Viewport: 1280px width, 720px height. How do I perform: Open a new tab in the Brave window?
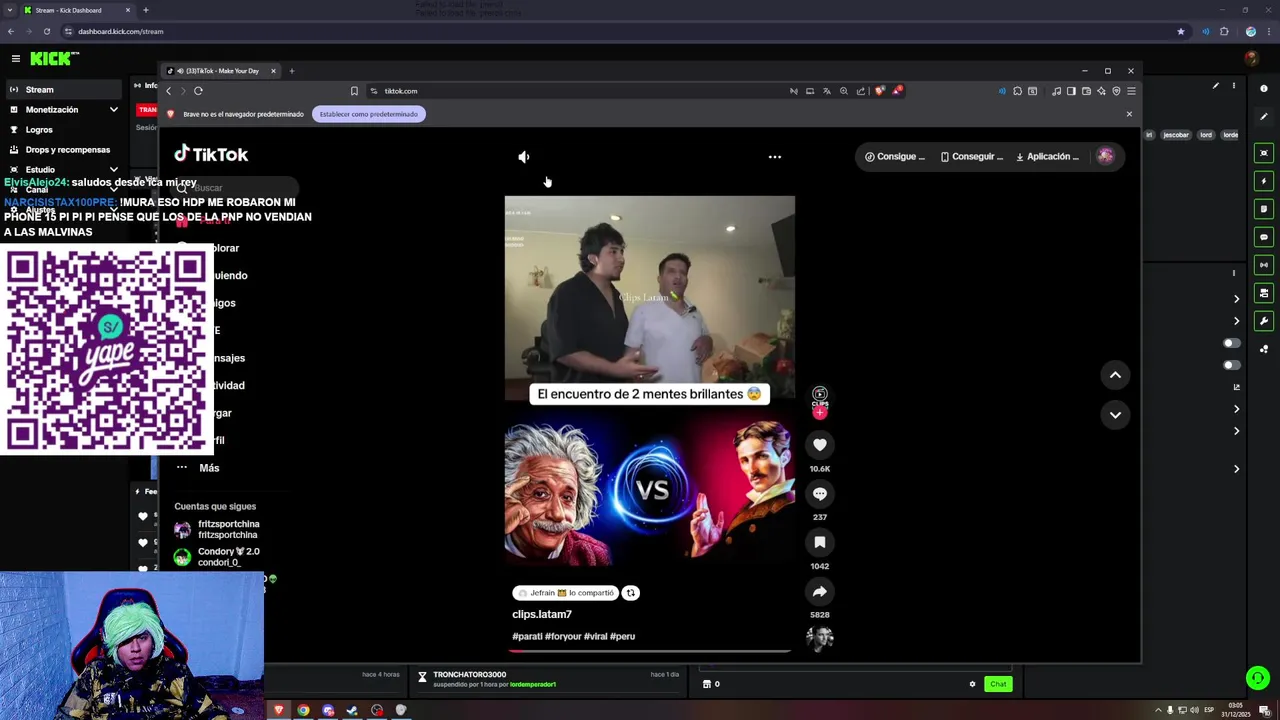pyautogui.click(x=292, y=71)
